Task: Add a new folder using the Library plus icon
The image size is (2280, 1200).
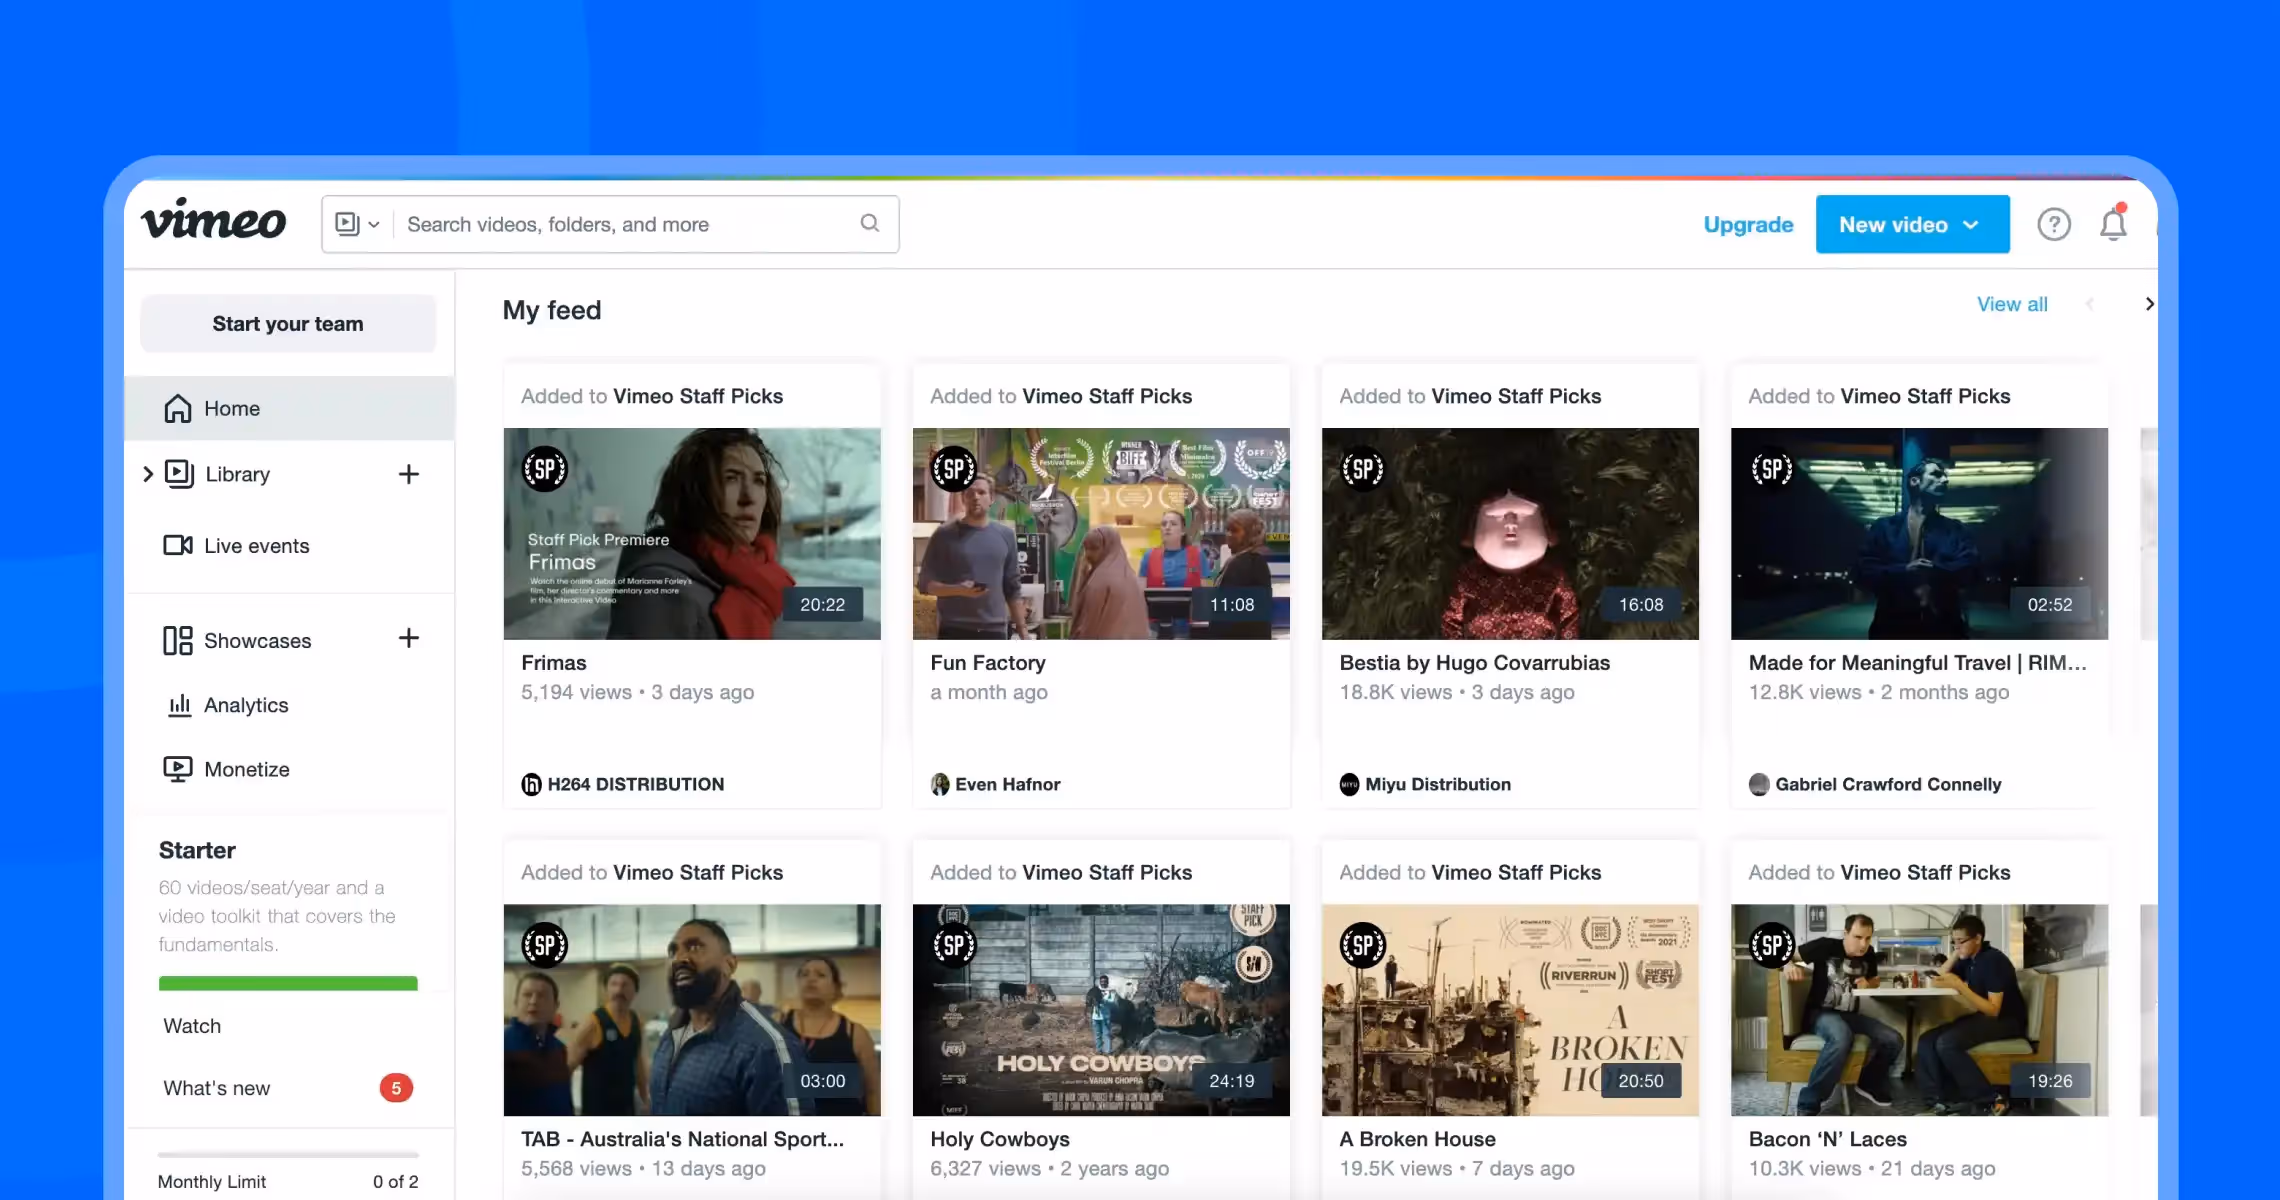Action: coord(410,474)
